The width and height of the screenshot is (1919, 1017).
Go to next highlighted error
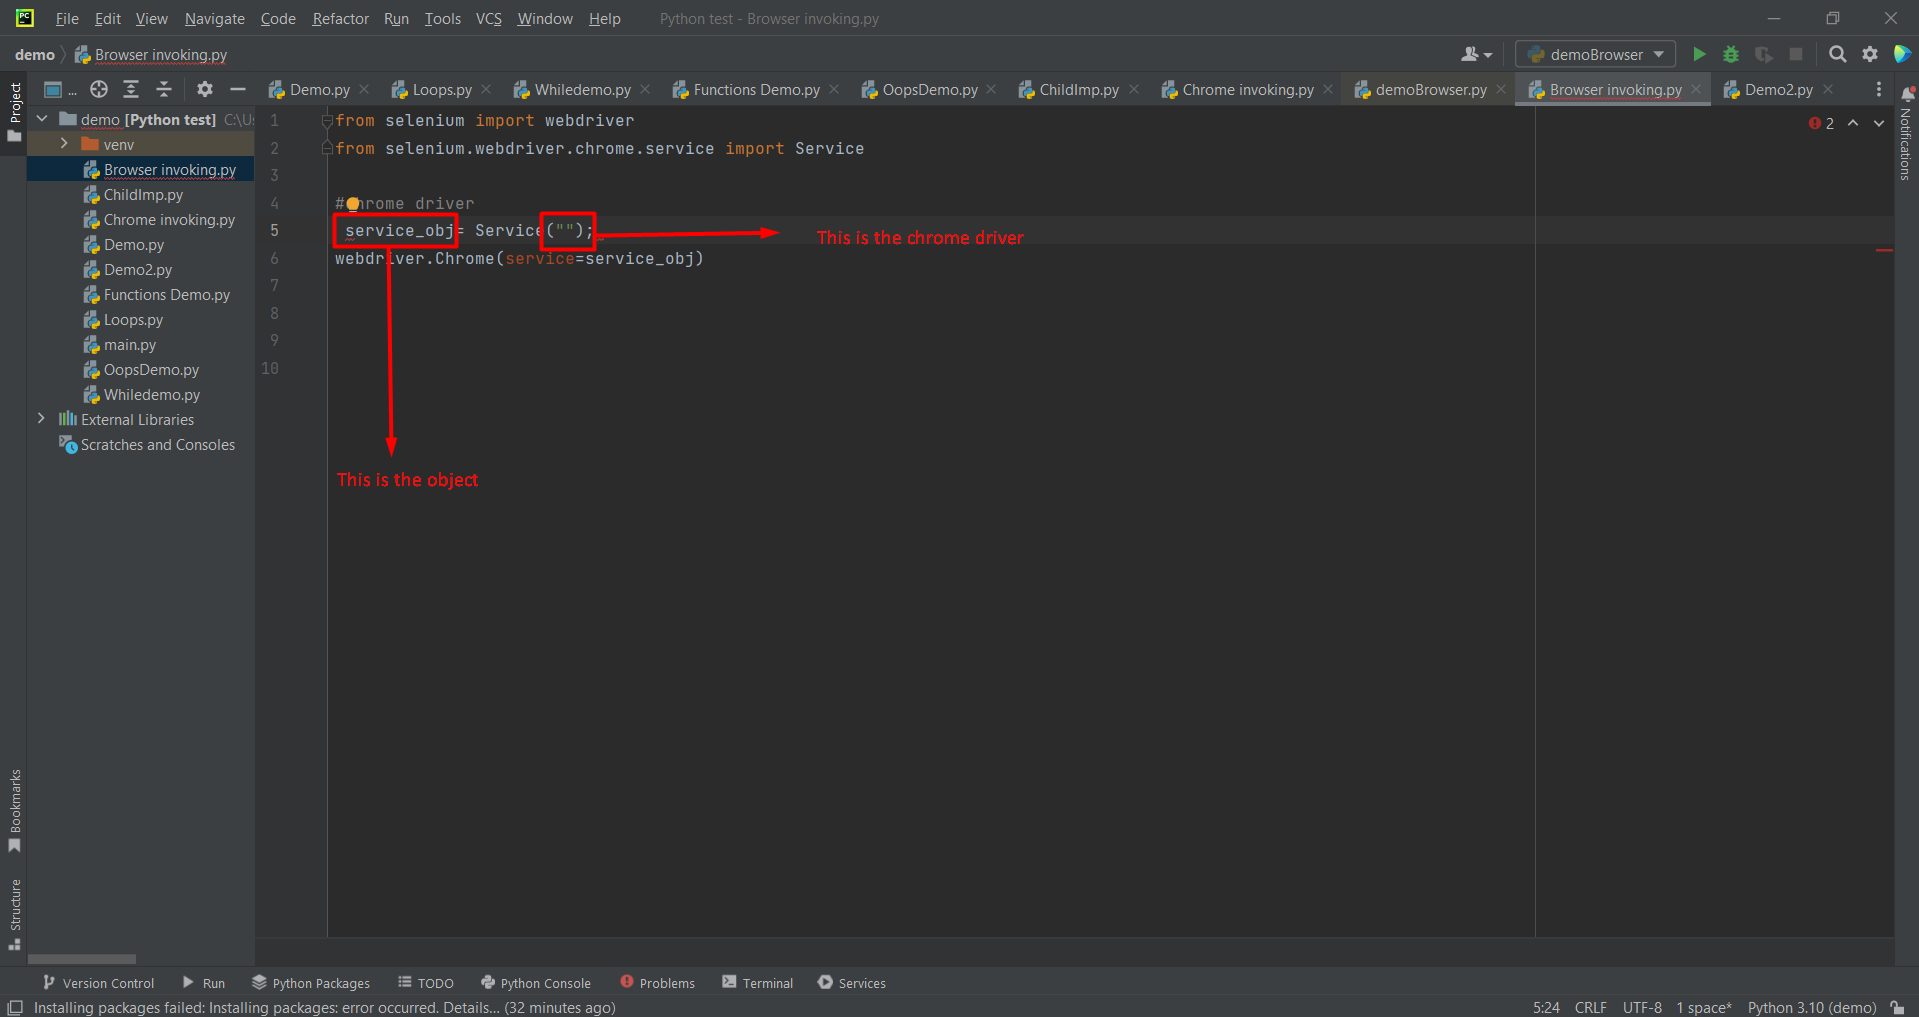(1879, 123)
